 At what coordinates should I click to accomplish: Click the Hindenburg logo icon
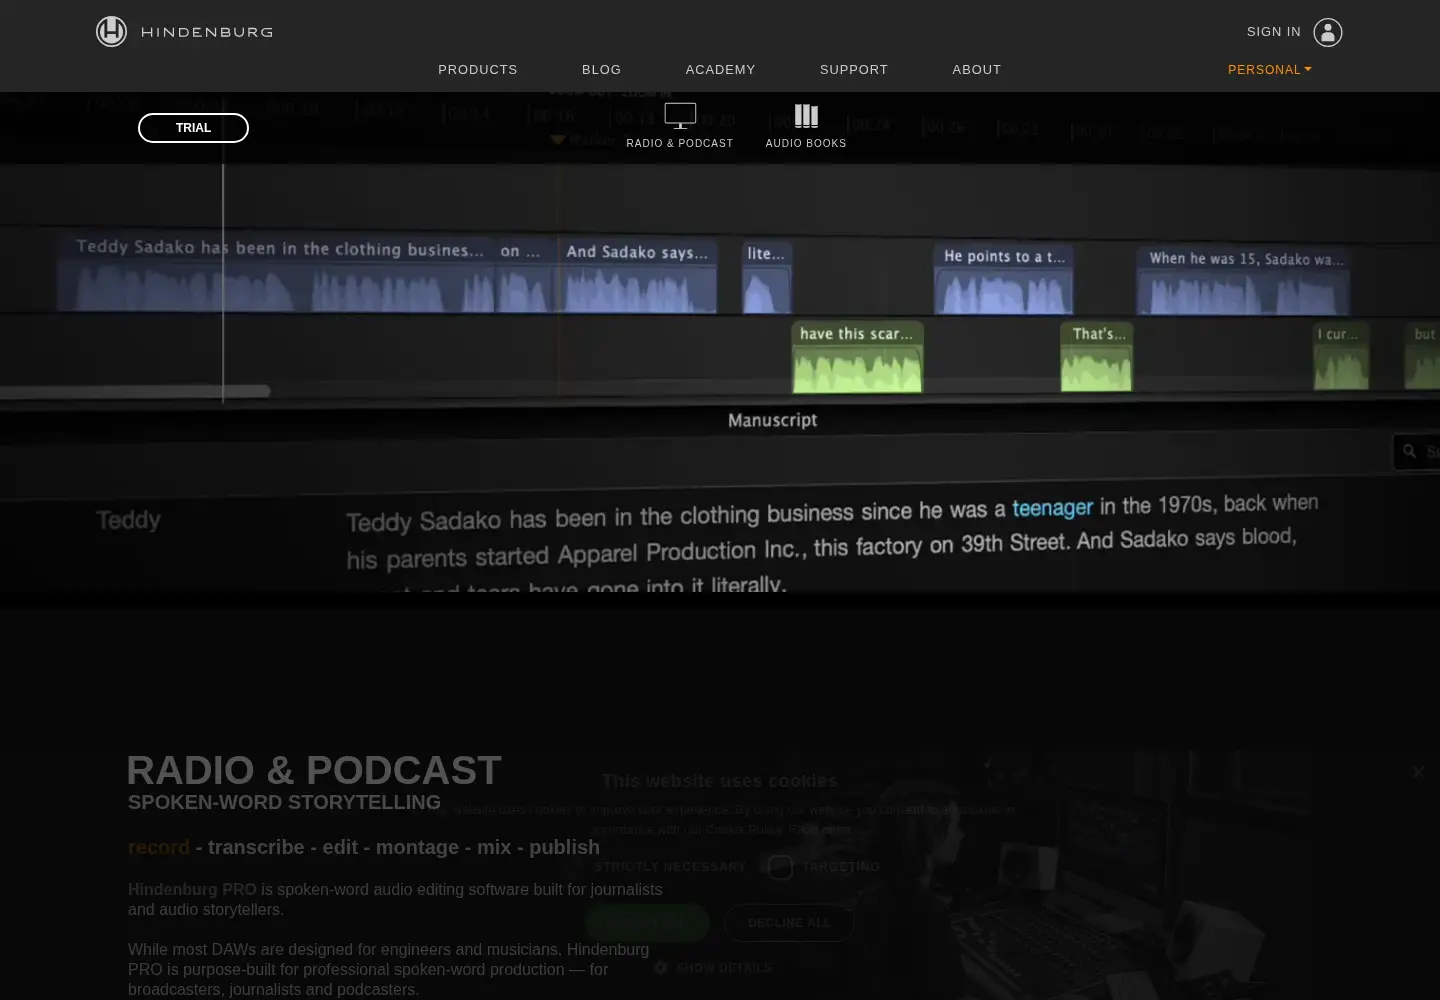(x=111, y=32)
